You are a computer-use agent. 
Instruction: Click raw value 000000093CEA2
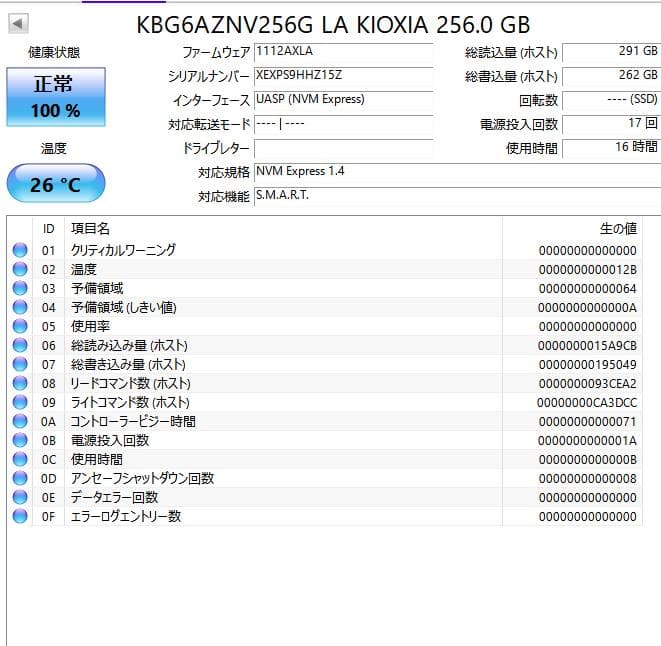point(588,383)
